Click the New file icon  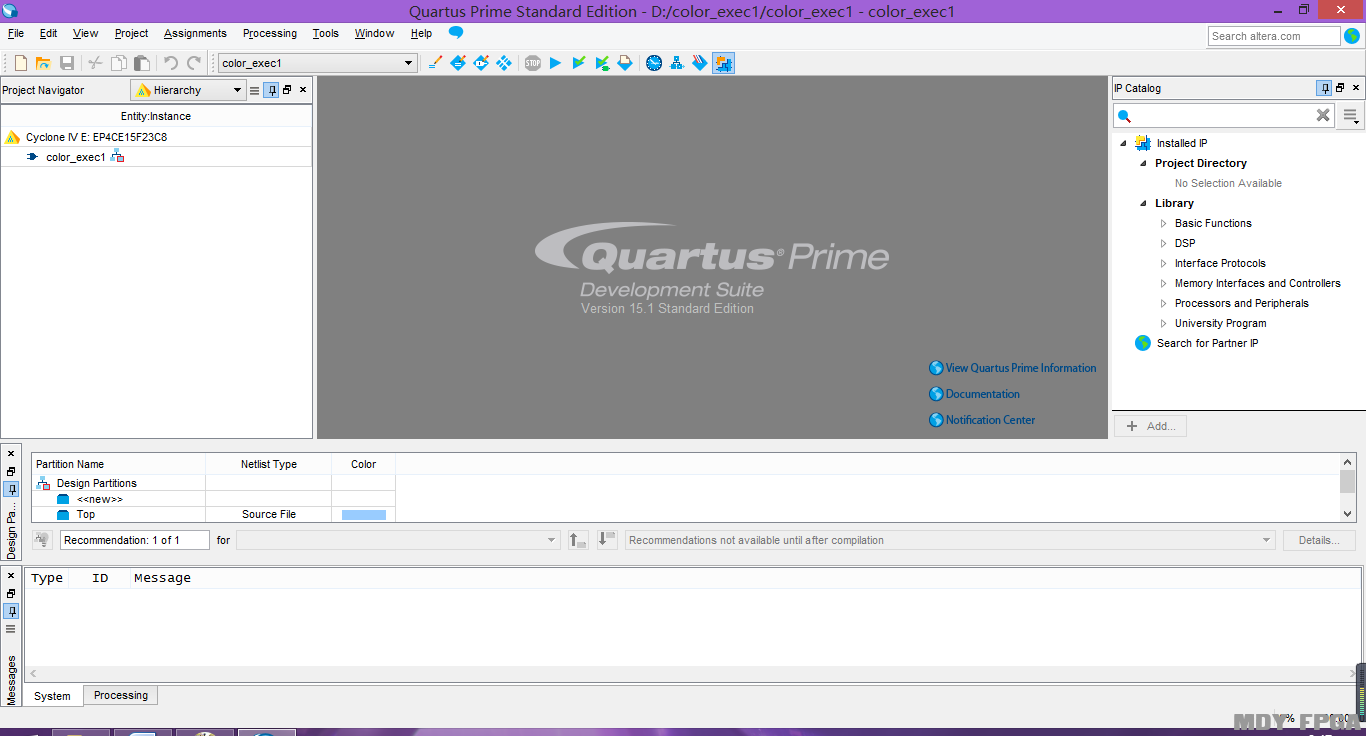(20, 63)
